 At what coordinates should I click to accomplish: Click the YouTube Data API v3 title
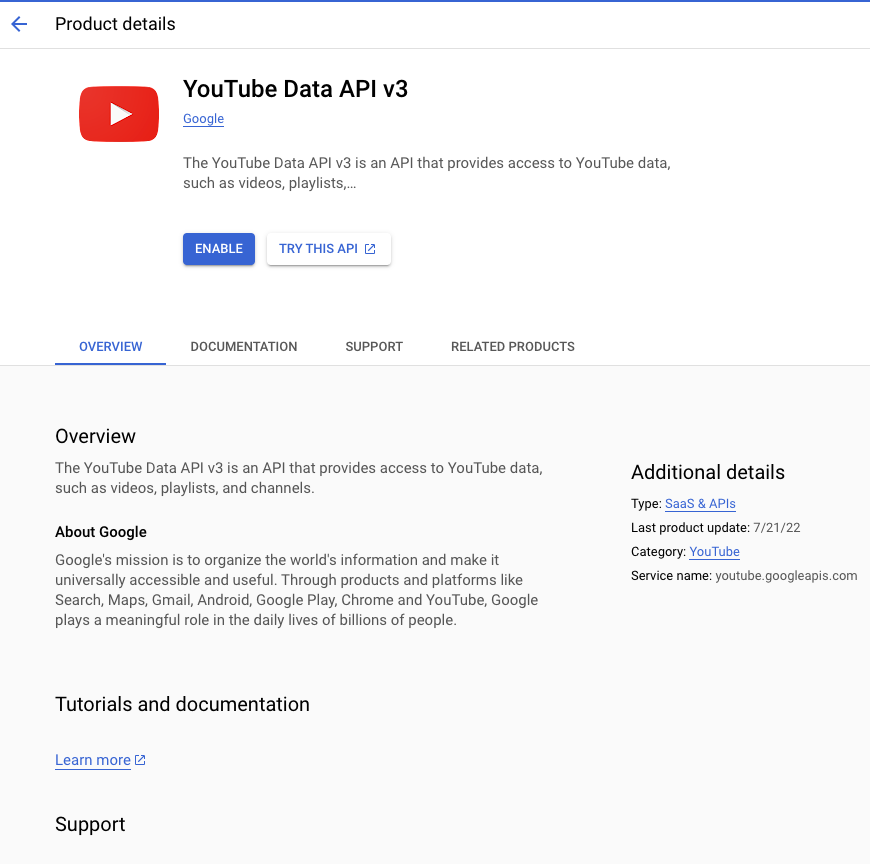[295, 89]
